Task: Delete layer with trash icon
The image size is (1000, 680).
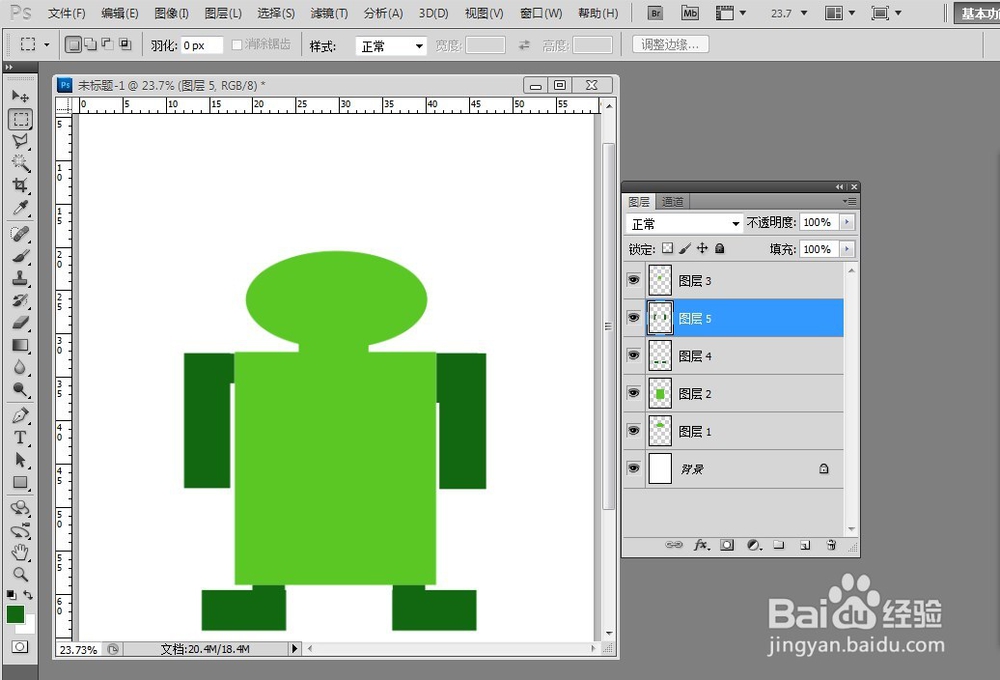Action: pyautogui.click(x=831, y=545)
